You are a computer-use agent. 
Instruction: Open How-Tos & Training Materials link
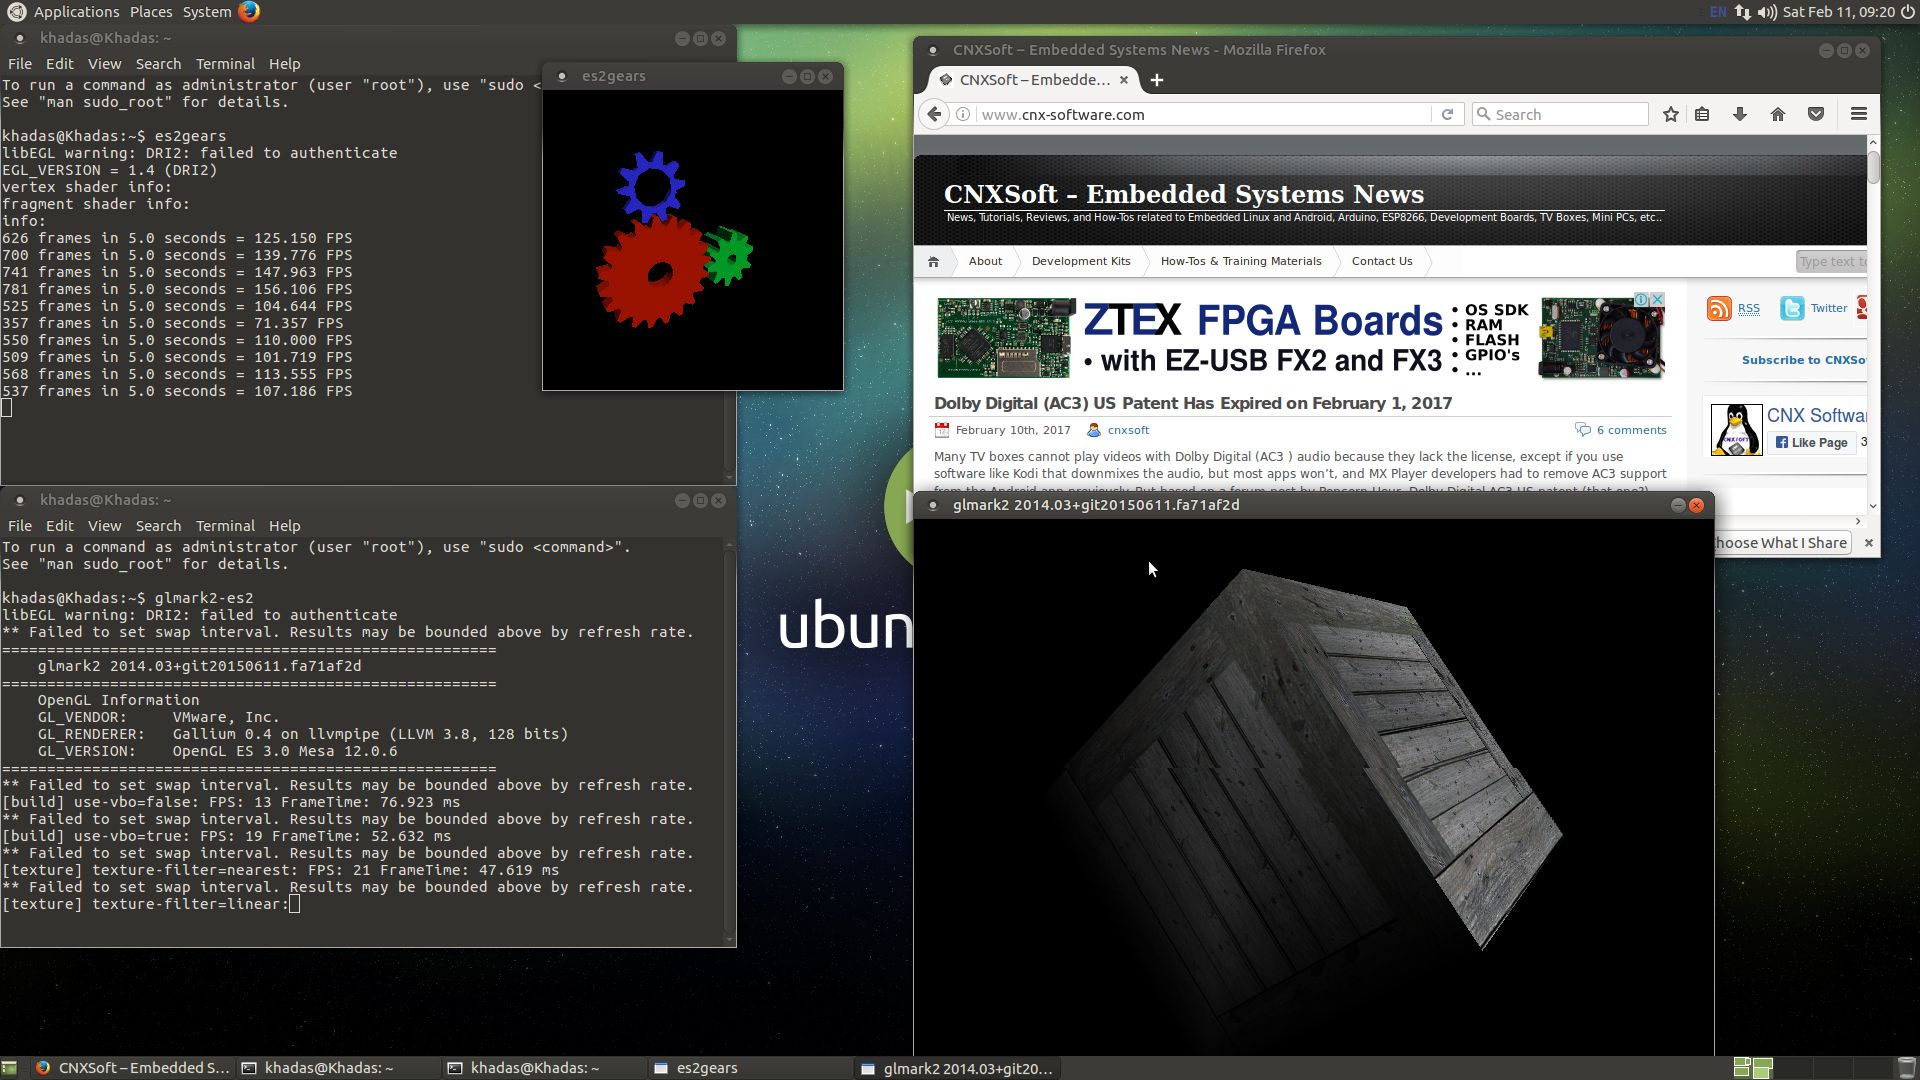(1241, 261)
